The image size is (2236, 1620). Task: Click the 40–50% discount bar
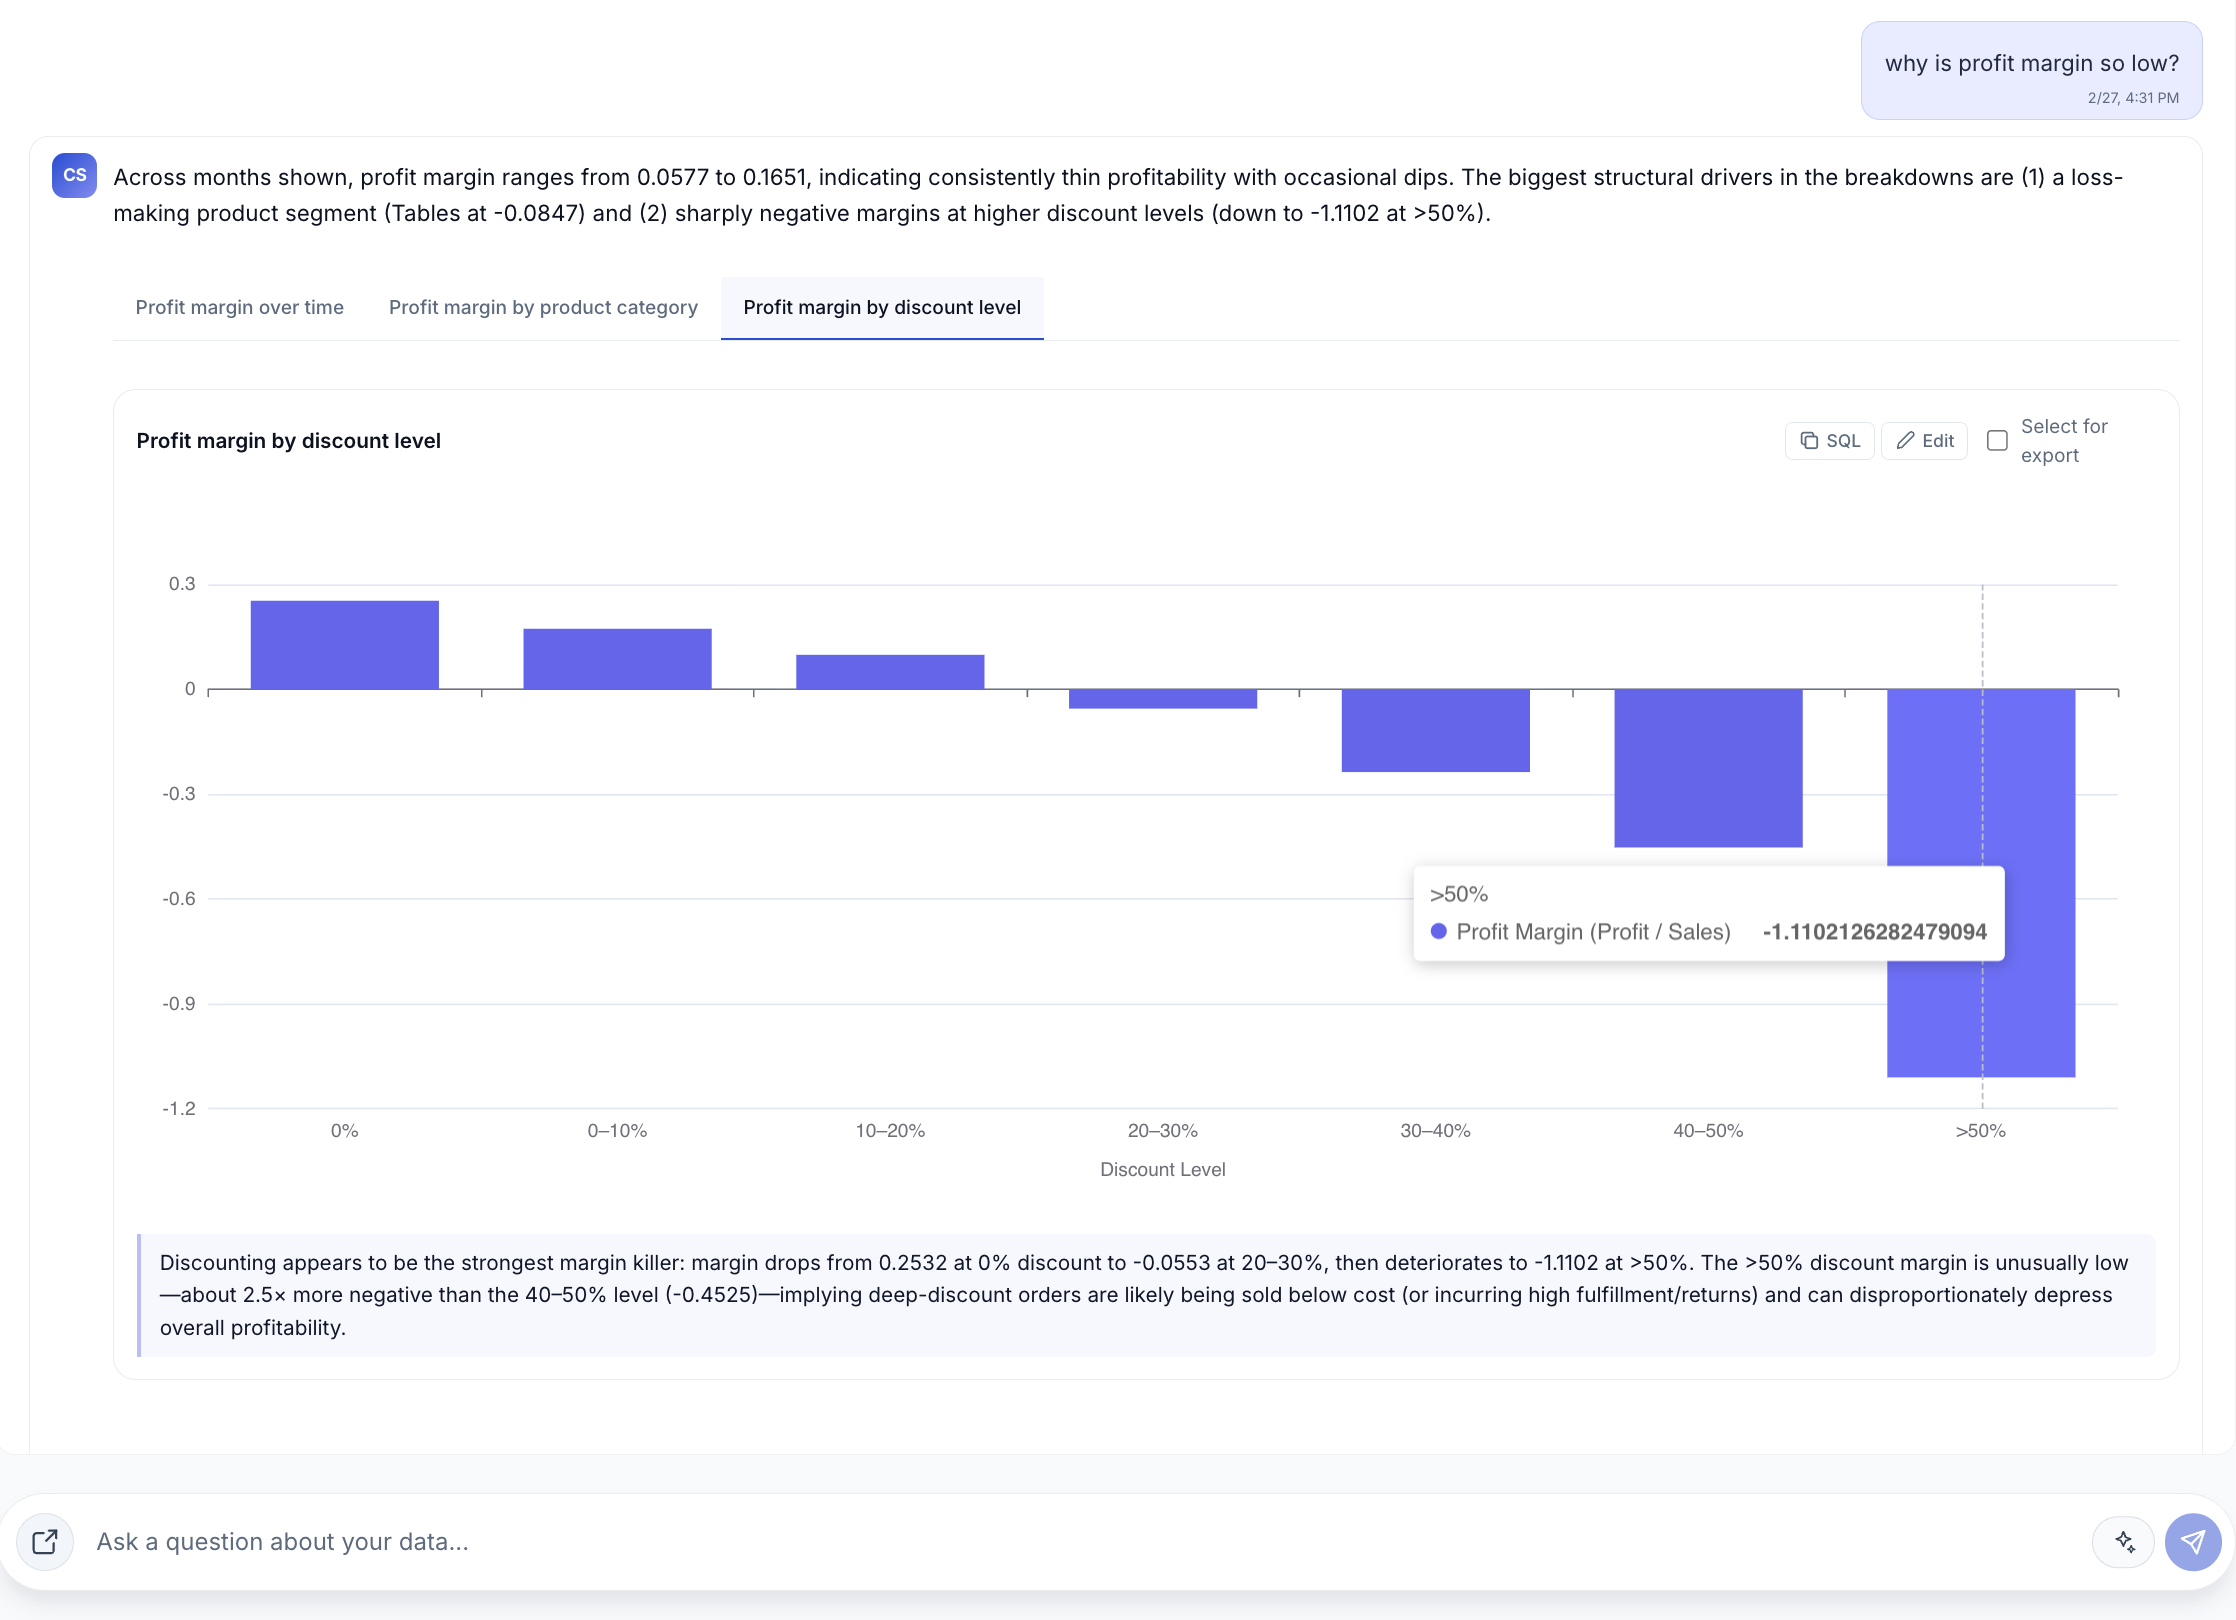[x=1708, y=768]
